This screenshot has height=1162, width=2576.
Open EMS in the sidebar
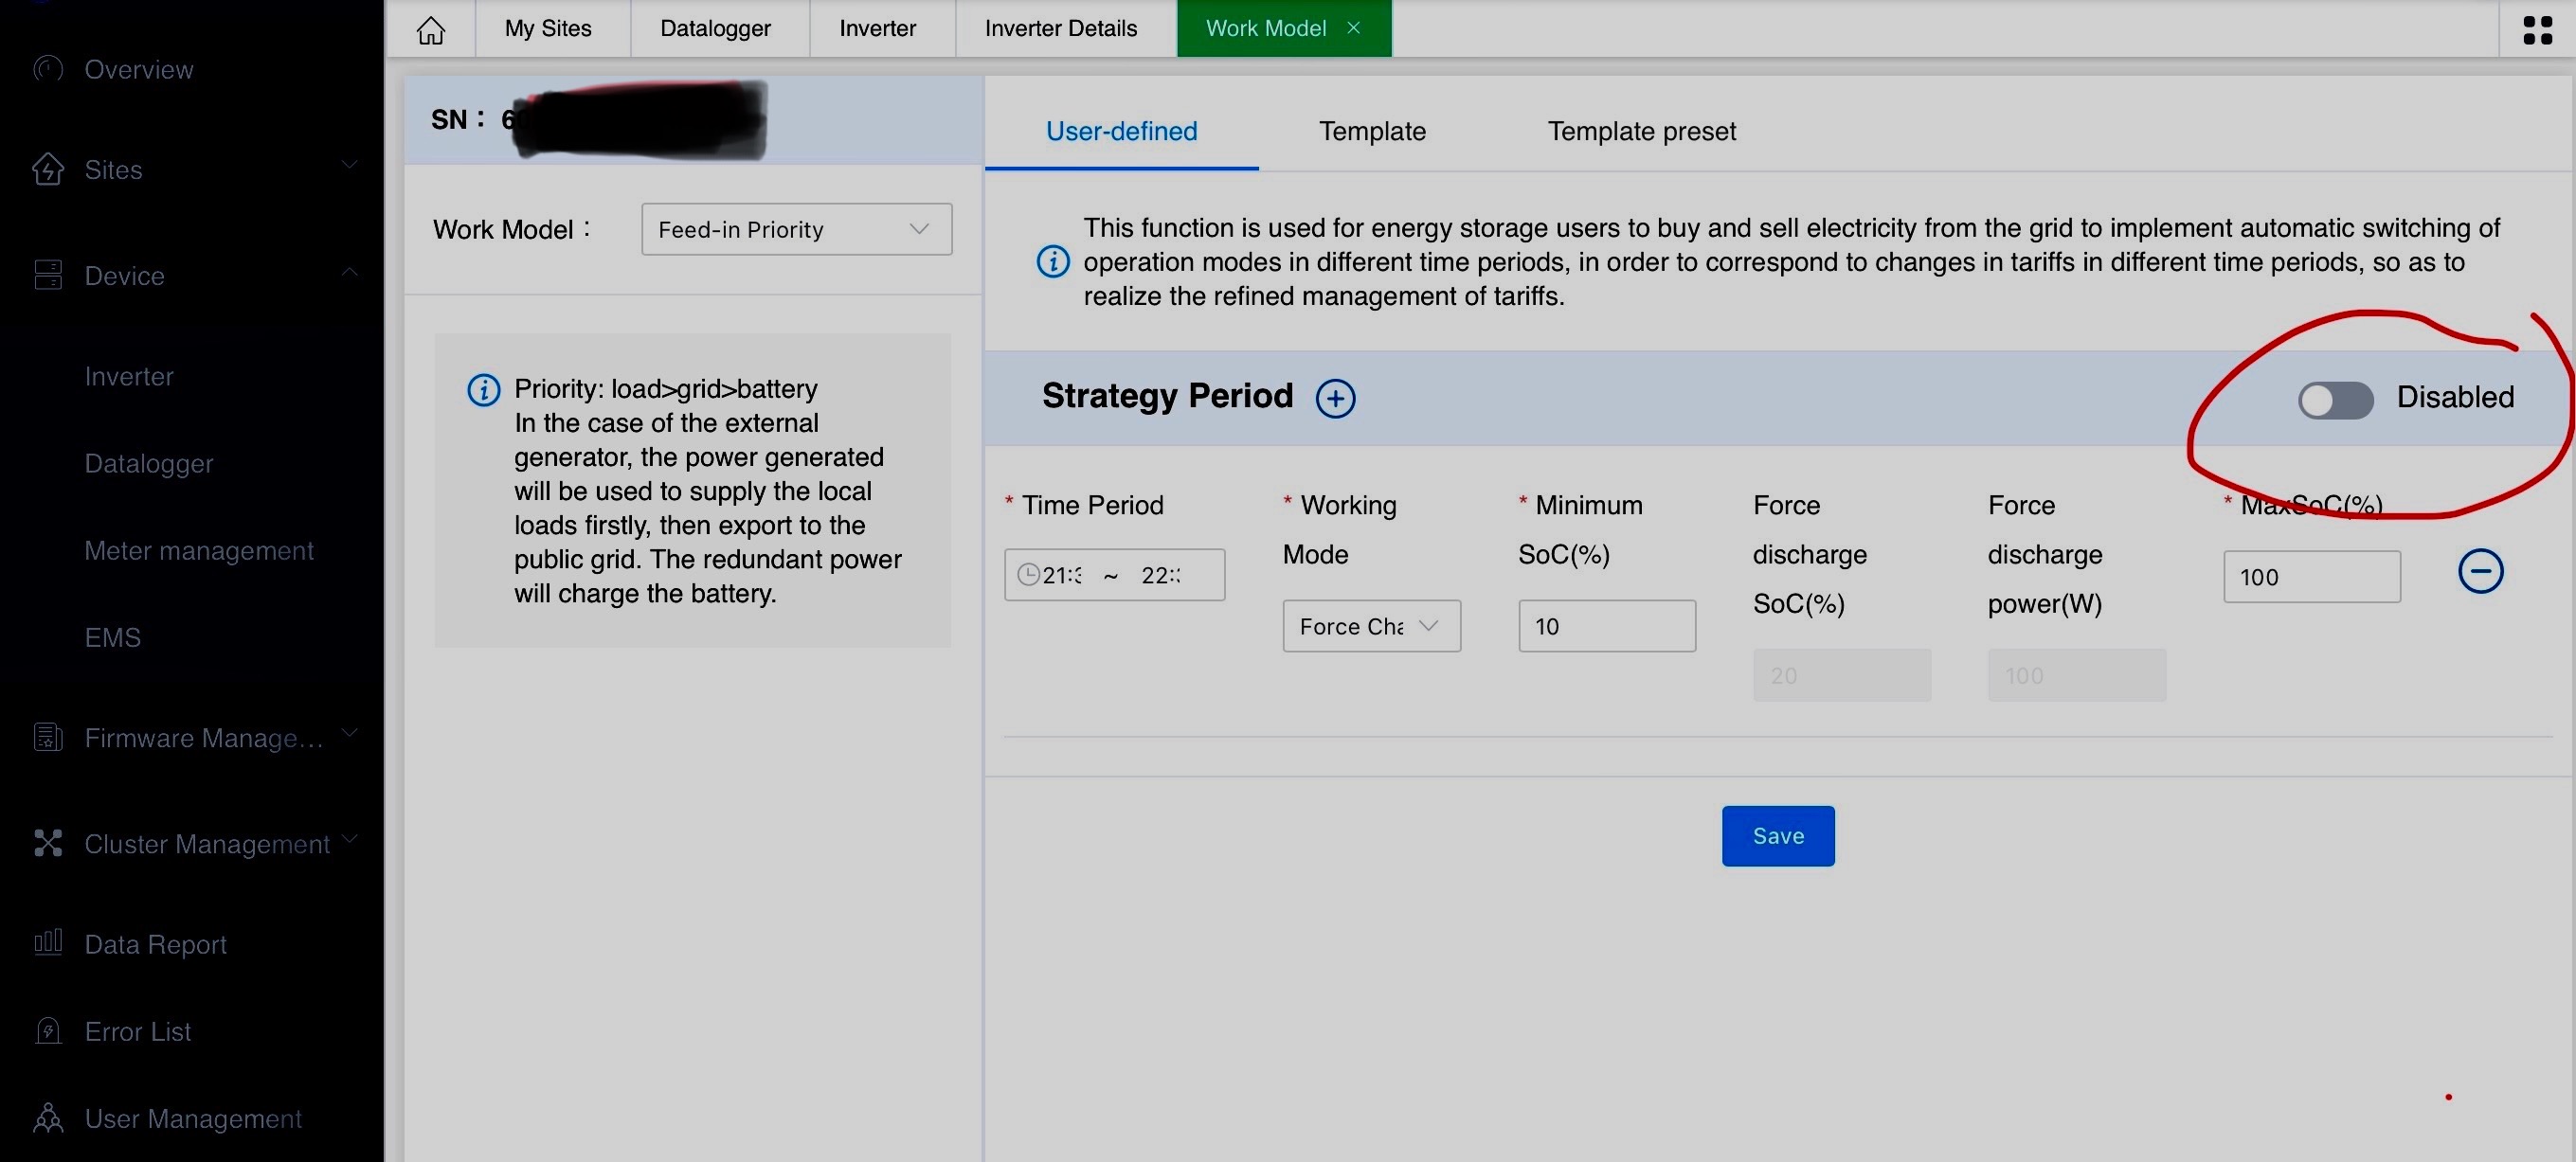pyautogui.click(x=112, y=637)
